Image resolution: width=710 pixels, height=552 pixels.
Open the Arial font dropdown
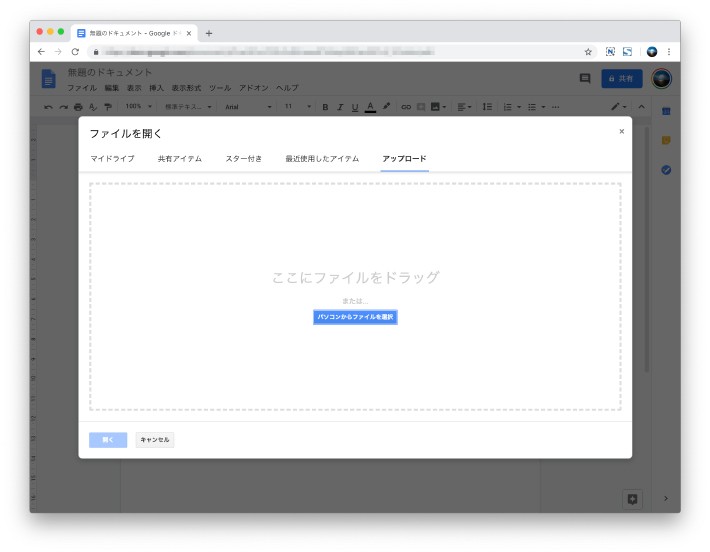(x=248, y=107)
